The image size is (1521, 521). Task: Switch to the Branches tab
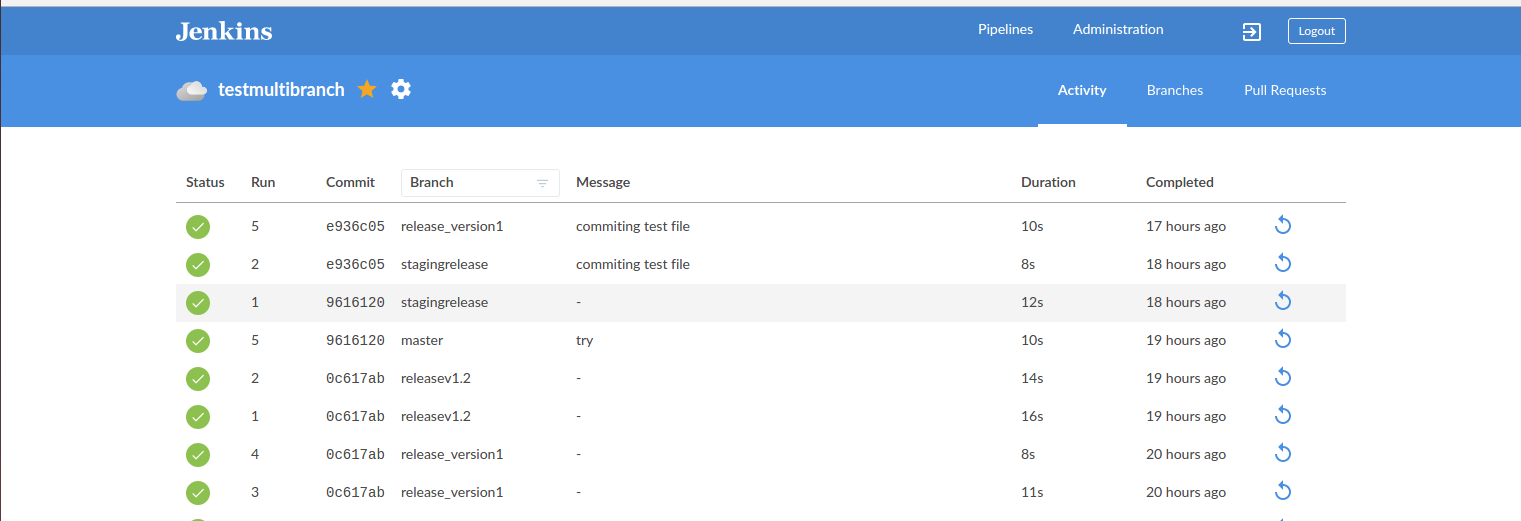(1174, 90)
